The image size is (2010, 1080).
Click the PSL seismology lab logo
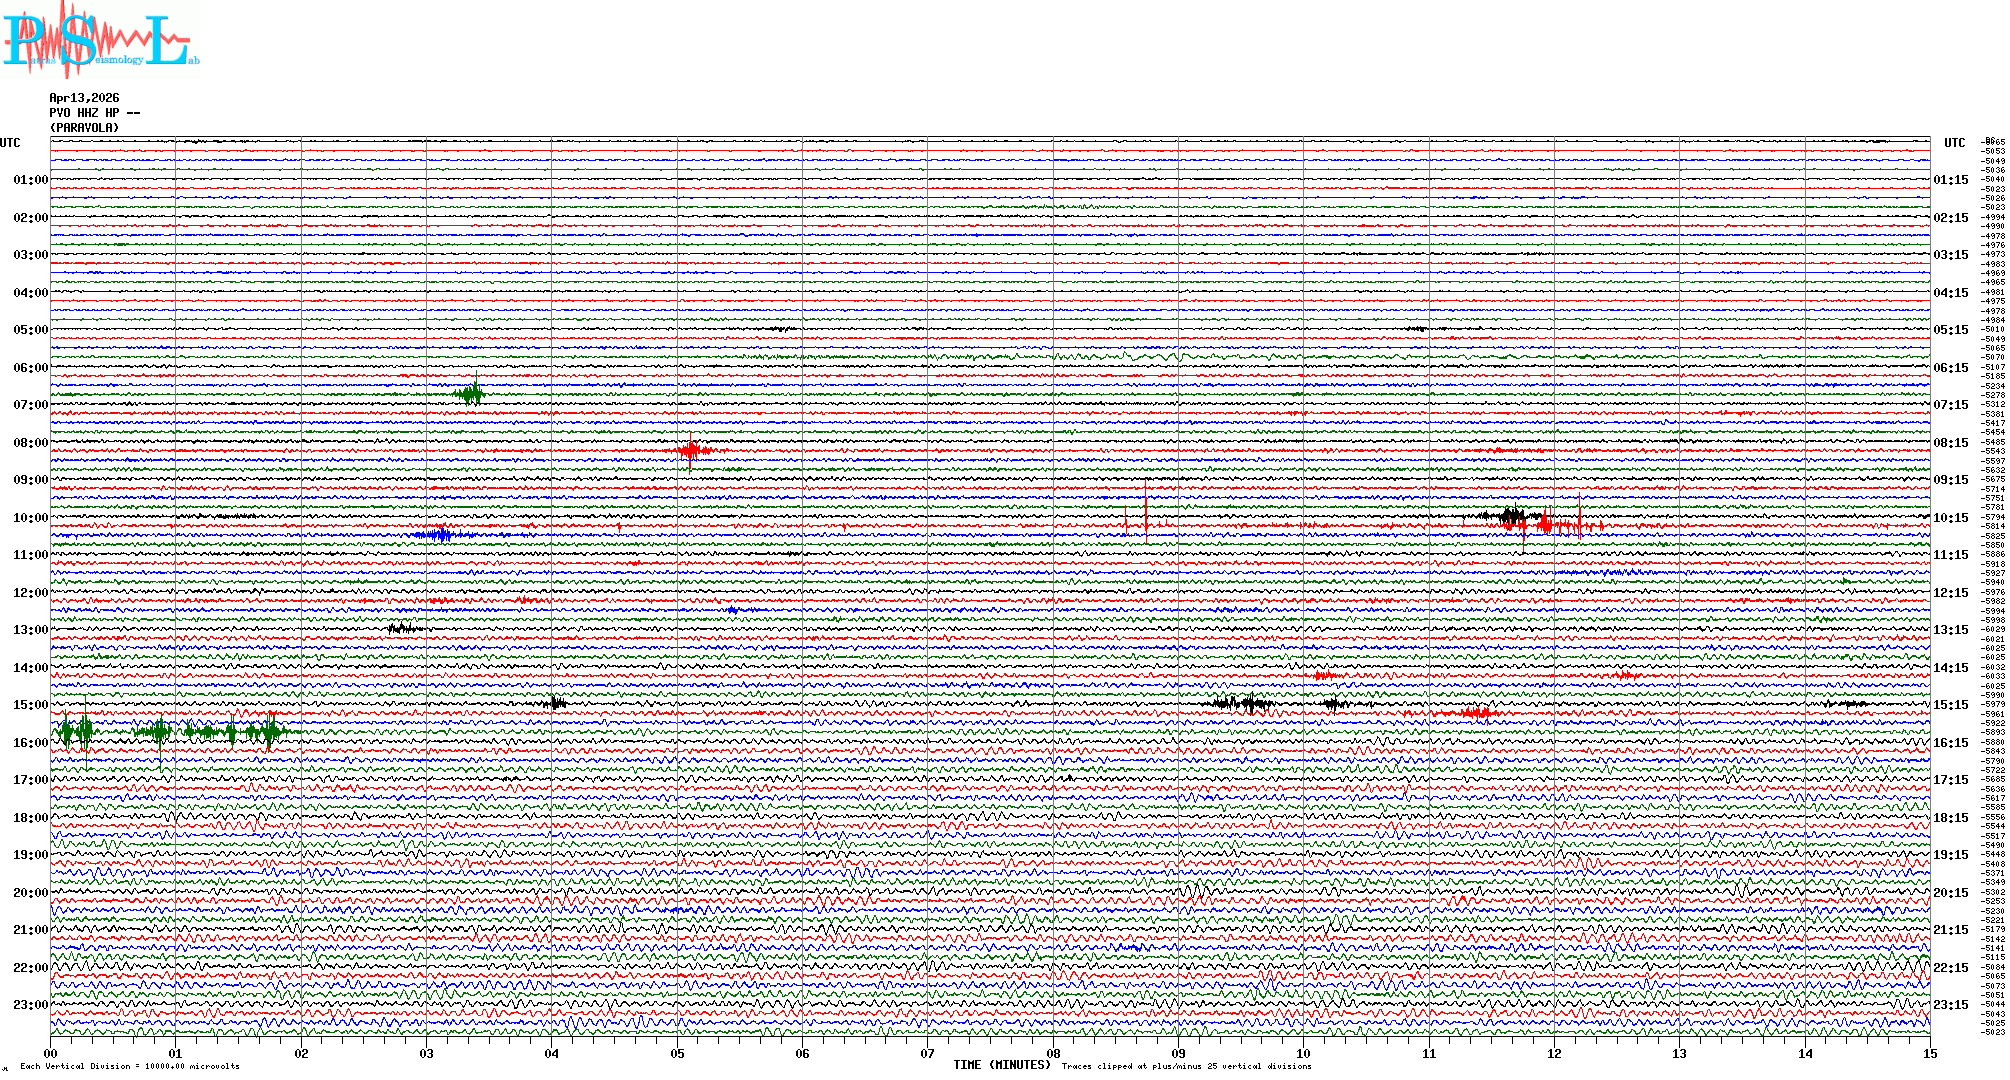98,38
